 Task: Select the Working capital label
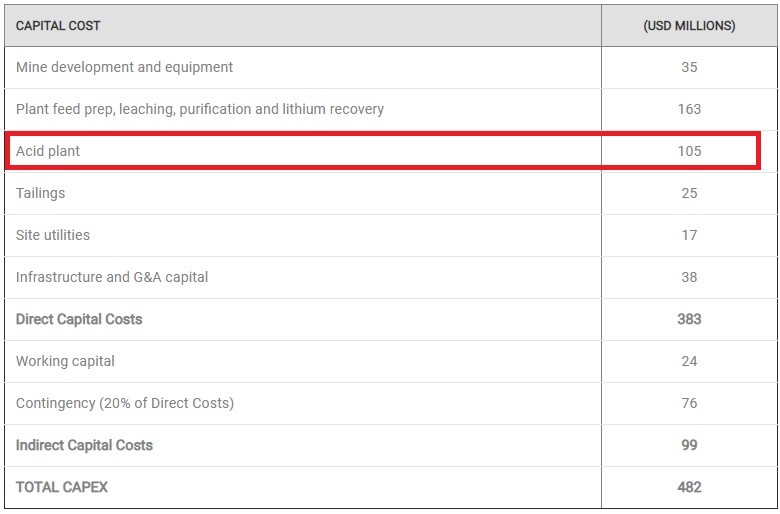tap(65, 361)
